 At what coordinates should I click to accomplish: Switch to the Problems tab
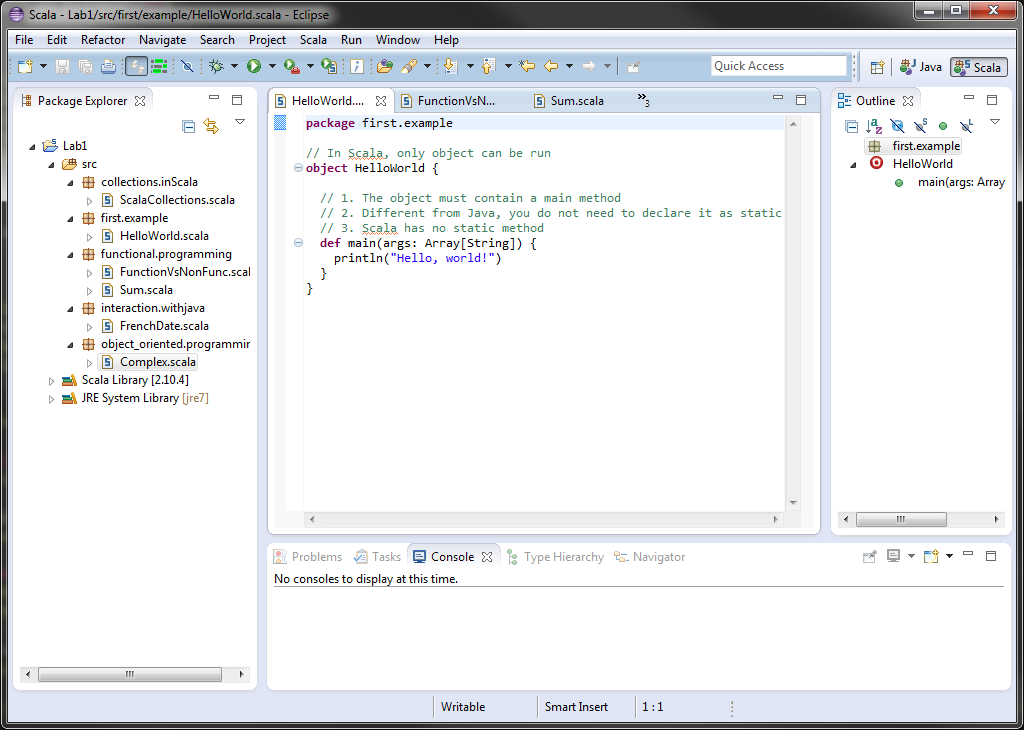coord(308,557)
